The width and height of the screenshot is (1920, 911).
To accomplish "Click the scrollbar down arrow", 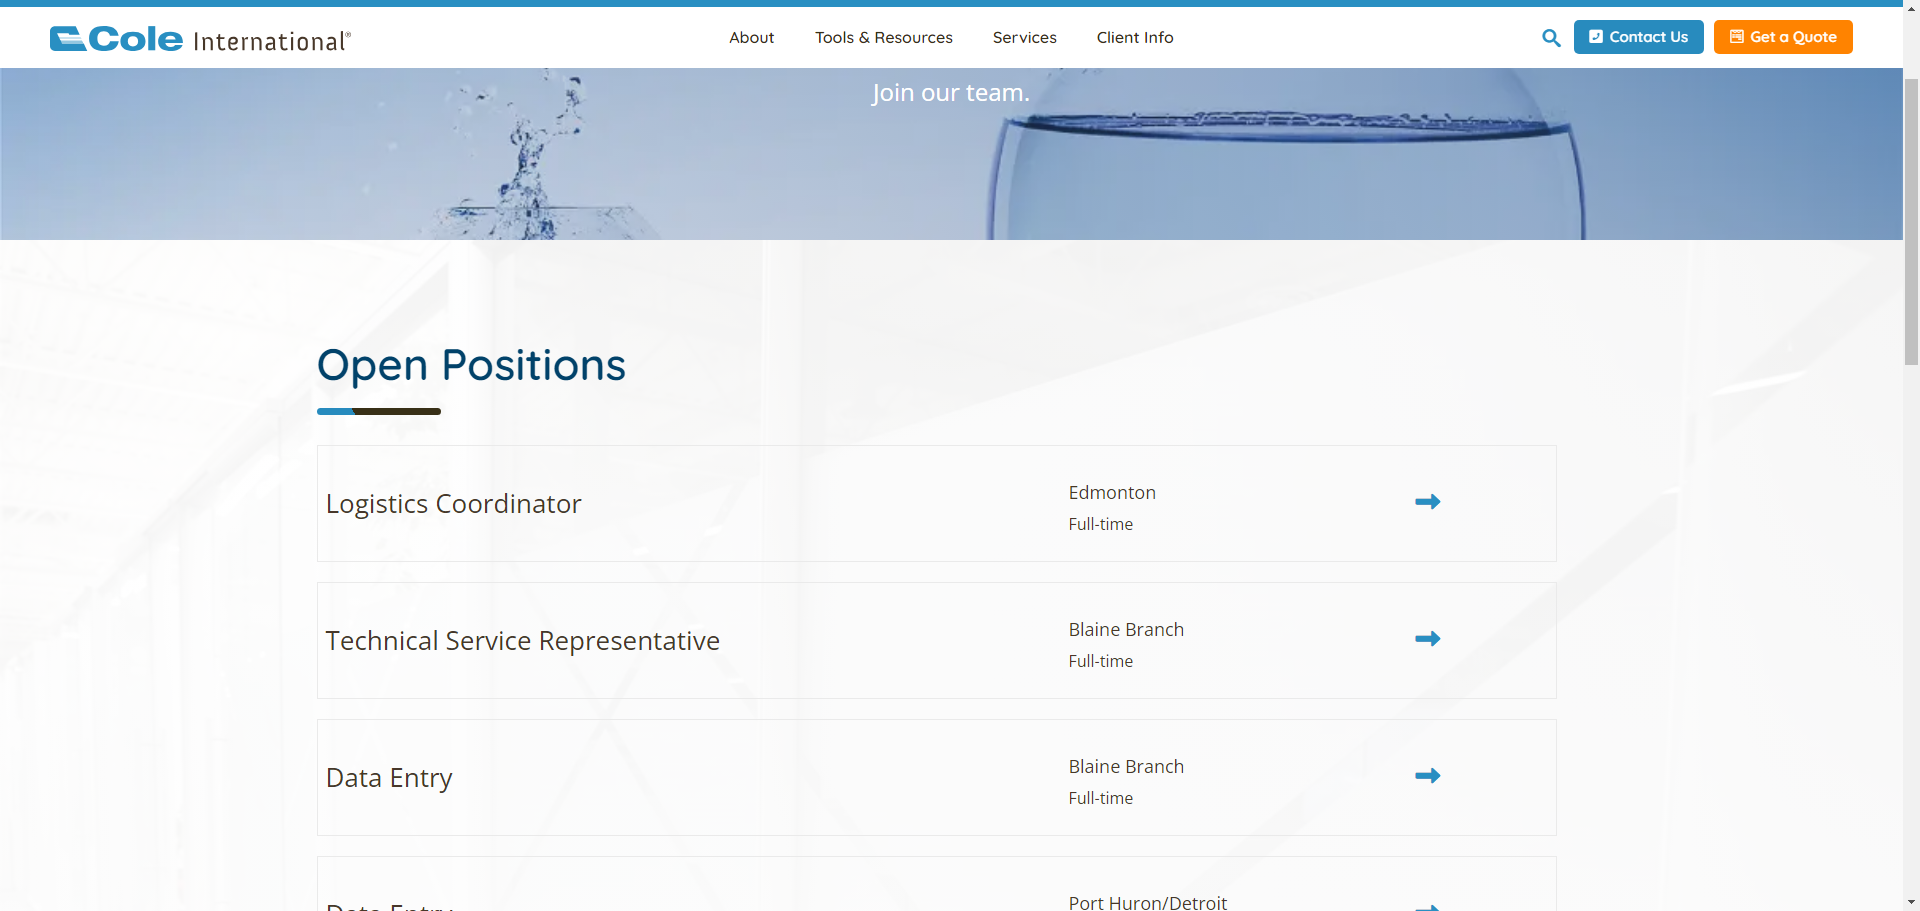I will pyautogui.click(x=1911, y=902).
